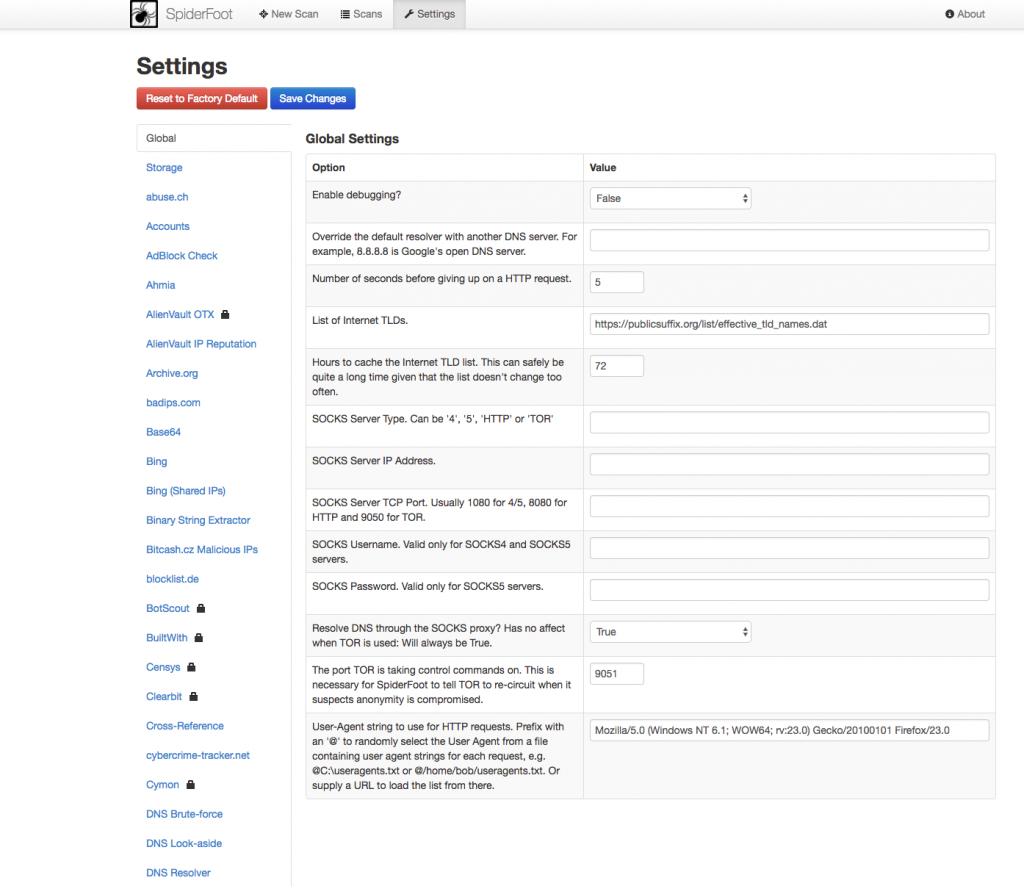Click the lock icon beside AlienVault OTX

225,315
